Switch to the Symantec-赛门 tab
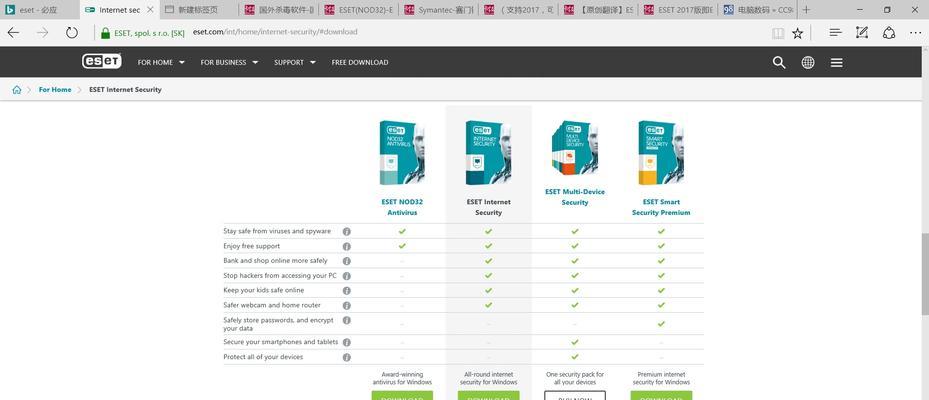 (439, 10)
